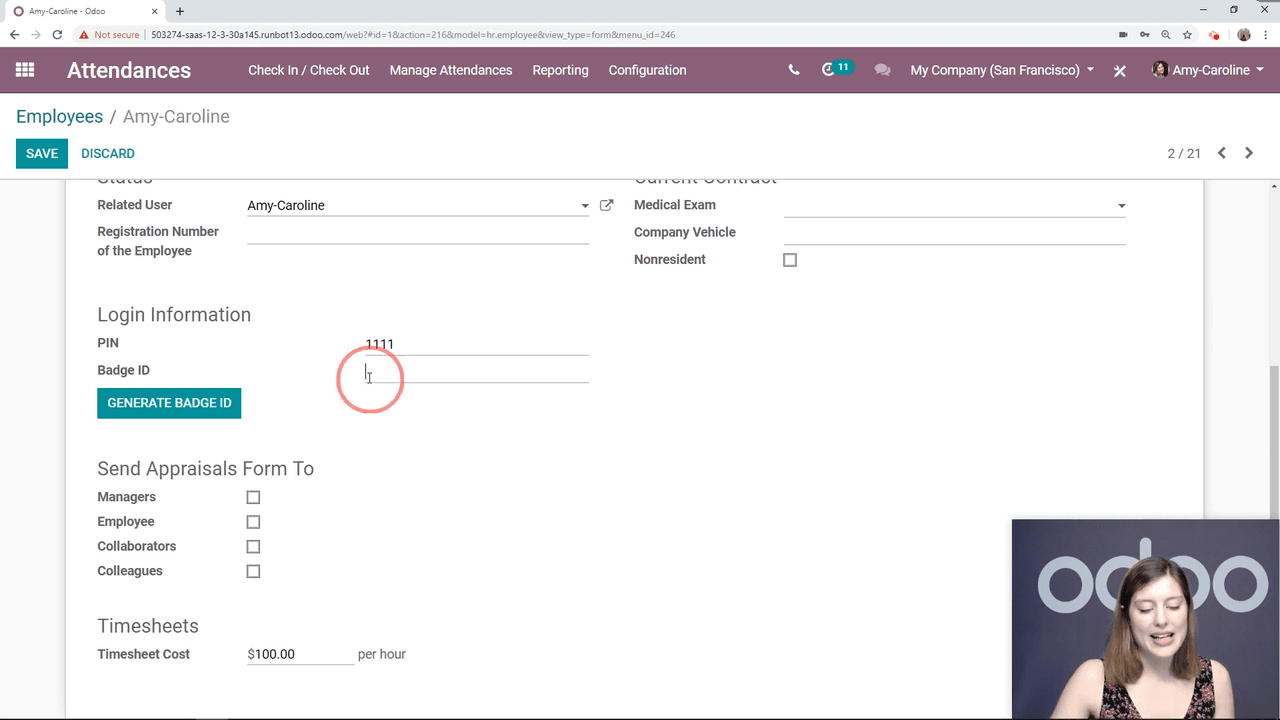1280x720 pixels.
Task: Open the Reporting menu
Action: click(x=560, y=70)
